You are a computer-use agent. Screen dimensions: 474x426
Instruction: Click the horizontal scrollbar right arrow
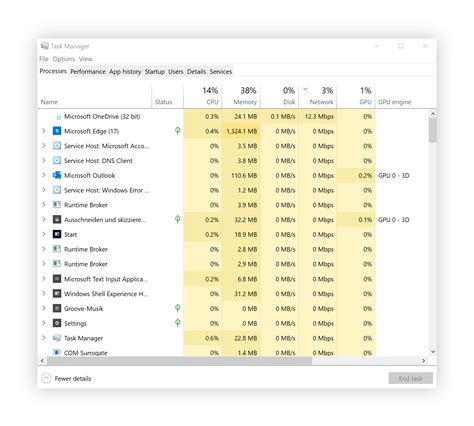pyautogui.click(x=424, y=361)
